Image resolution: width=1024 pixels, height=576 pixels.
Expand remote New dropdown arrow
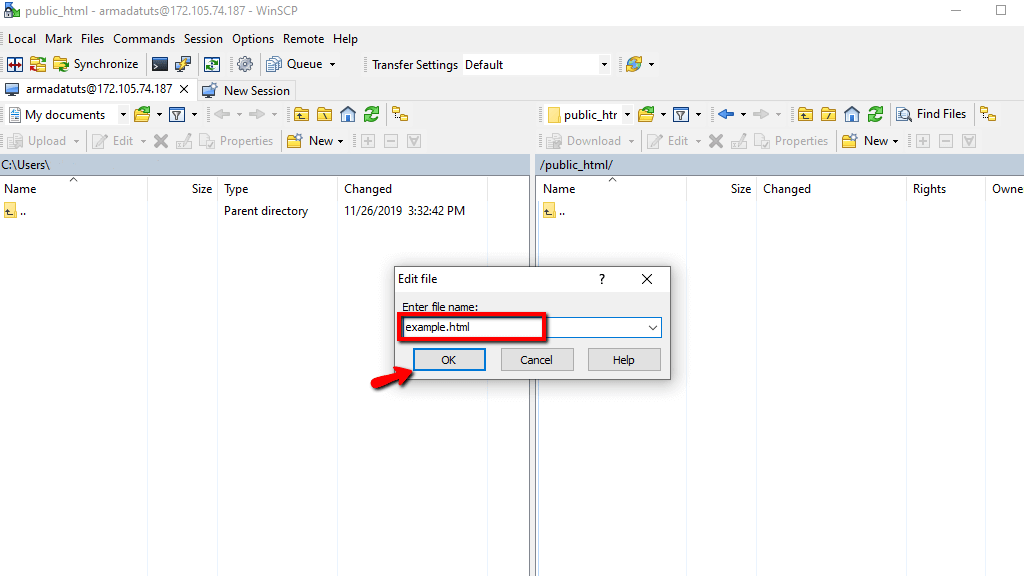click(x=895, y=141)
